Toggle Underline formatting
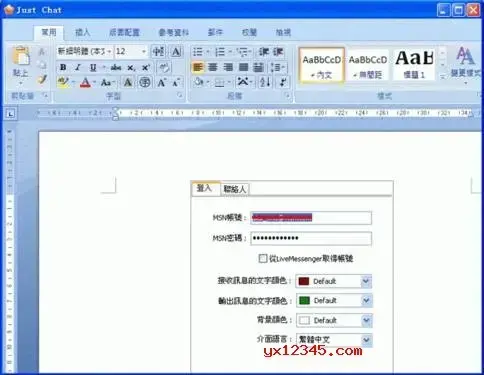This screenshot has height=375, width=484. click(93, 67)
